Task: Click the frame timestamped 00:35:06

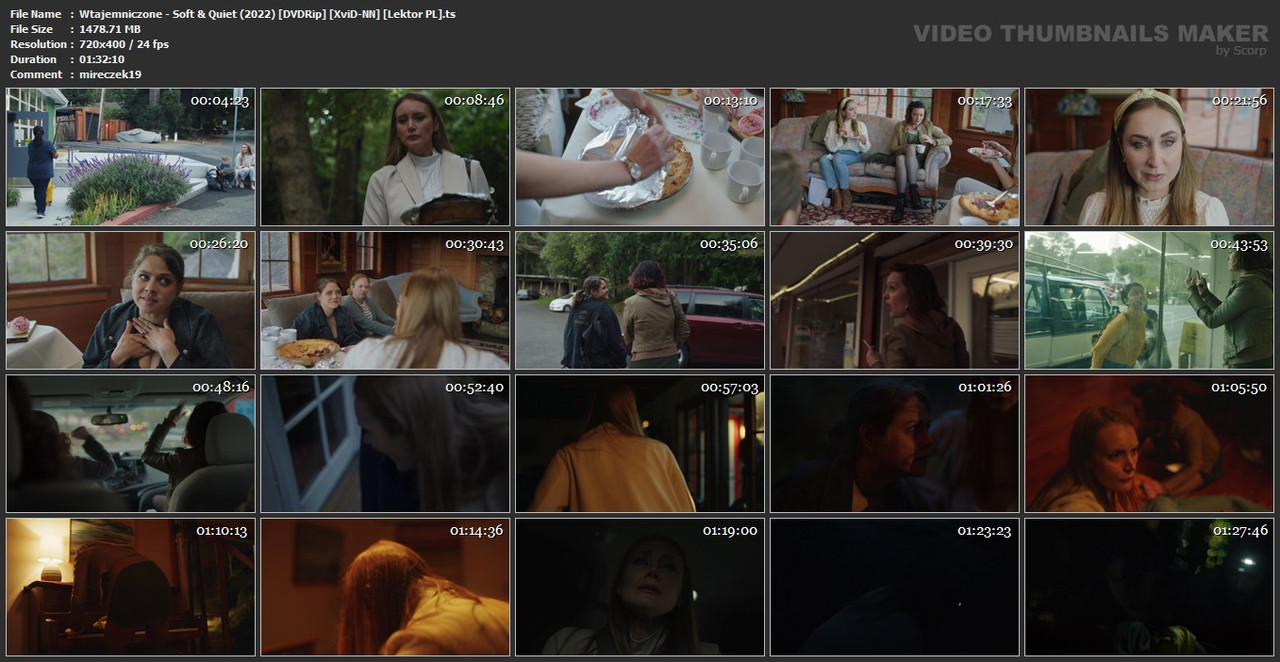Action: pos(640,300)
